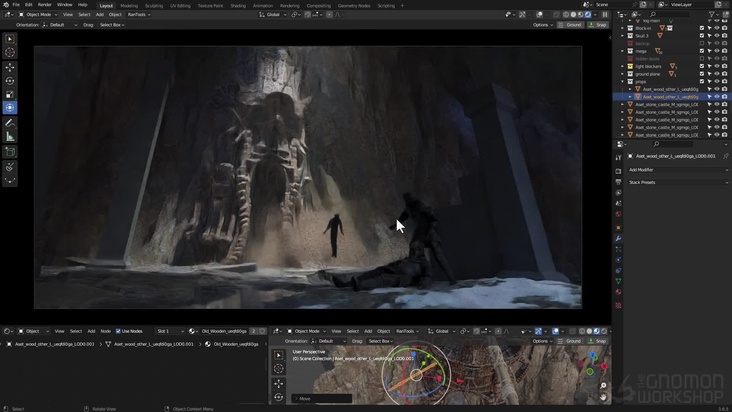Switch to the Geometry Nodes workspace tab
The image size is (732, 412).
pos(354,6)
